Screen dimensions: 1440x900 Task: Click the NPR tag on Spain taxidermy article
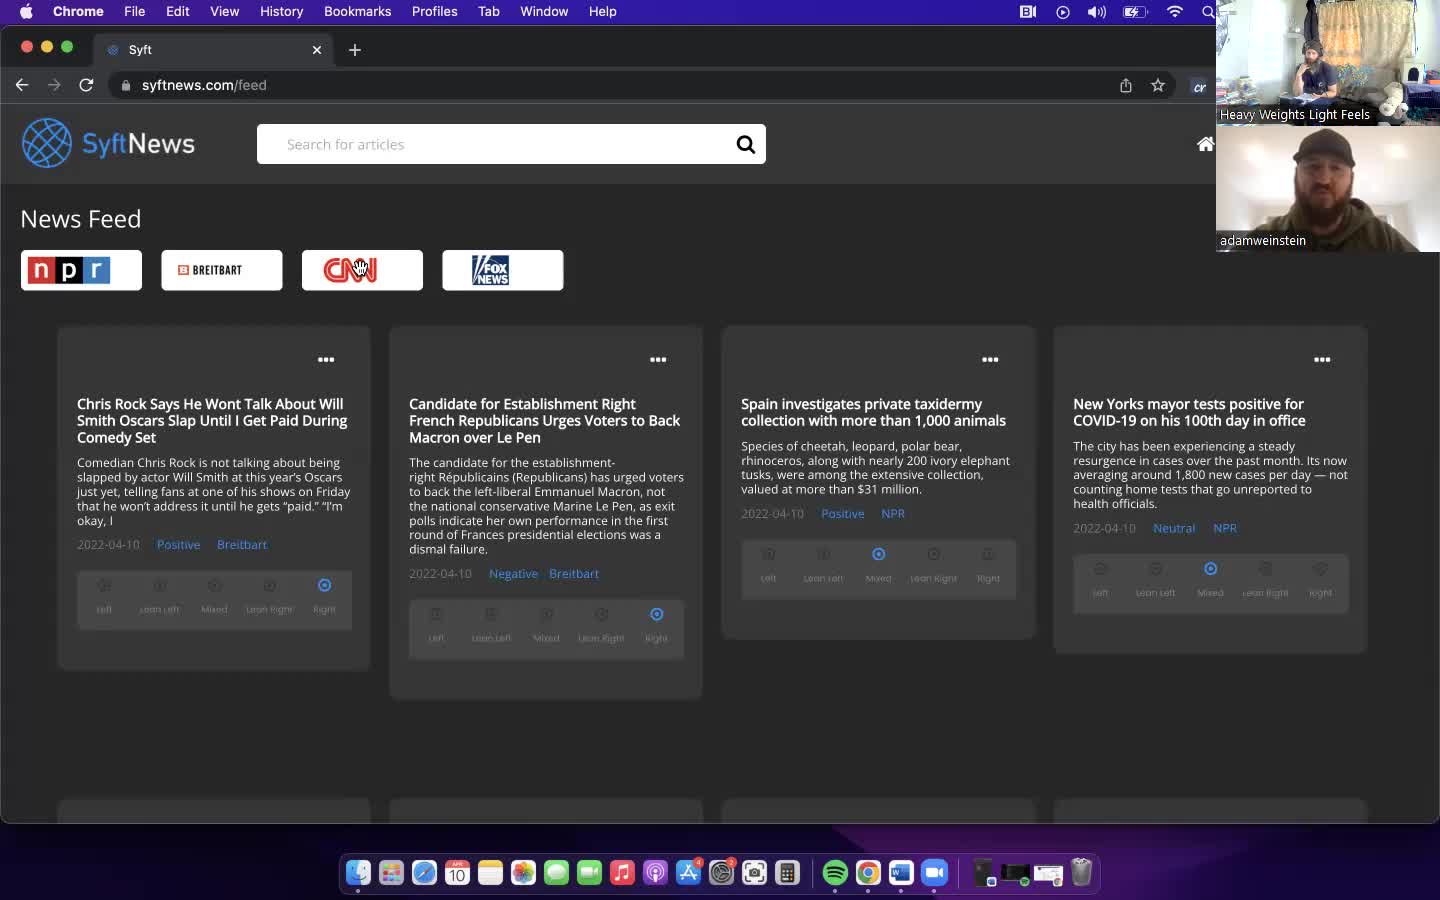click(893, 514)
